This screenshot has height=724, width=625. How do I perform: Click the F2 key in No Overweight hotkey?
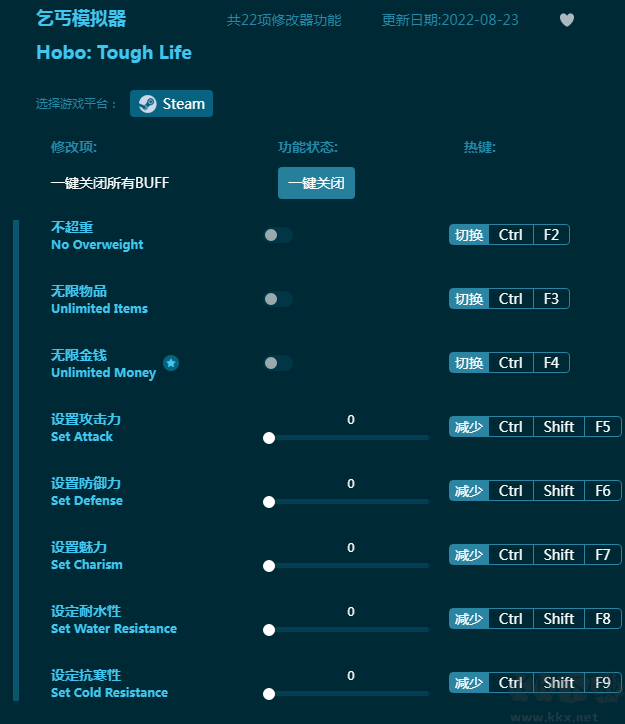[x=551, y=235]
